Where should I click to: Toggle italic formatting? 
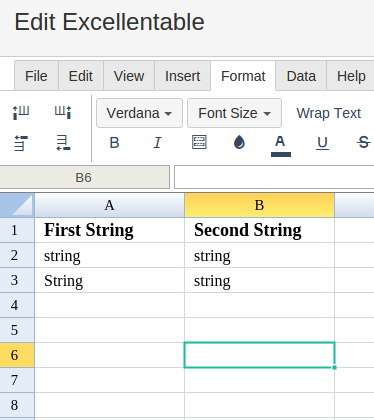point(157,143)
